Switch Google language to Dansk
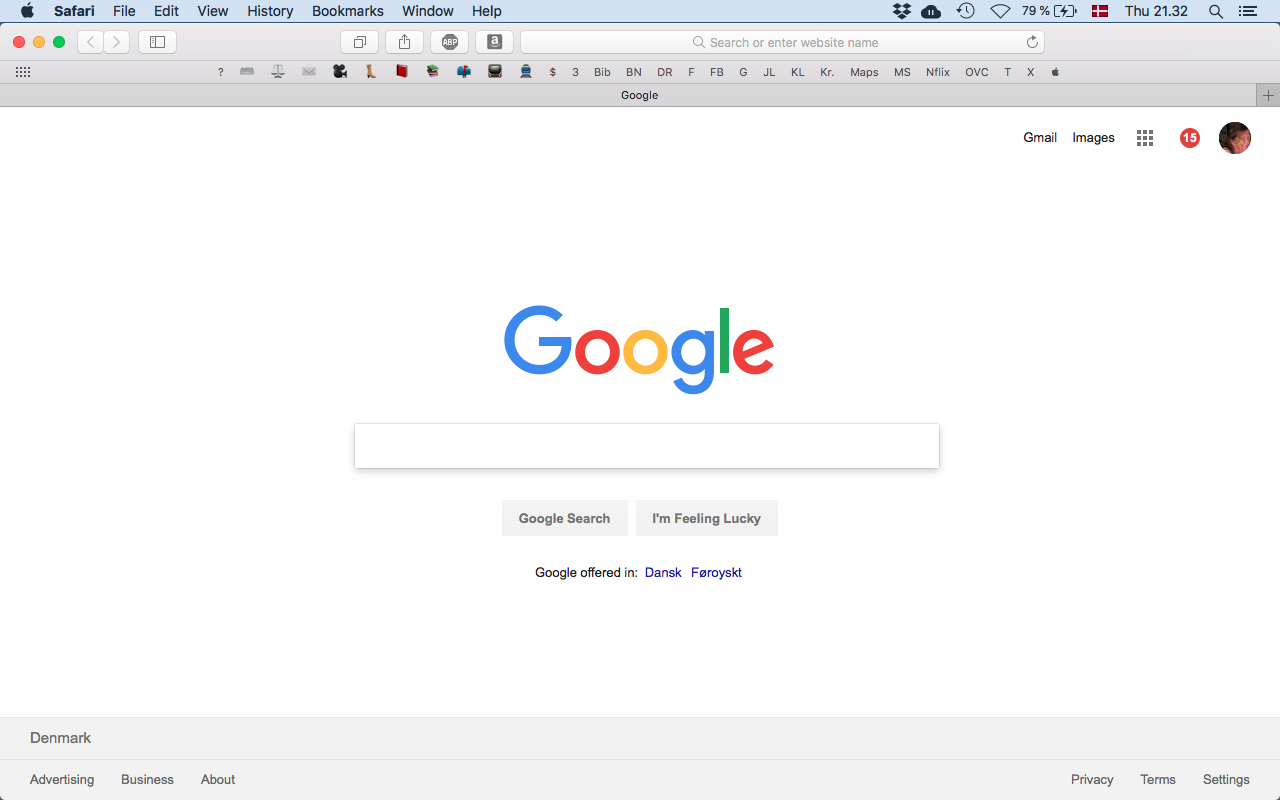The width and height of the screenshot is (1280, 800). coord(663,573)
